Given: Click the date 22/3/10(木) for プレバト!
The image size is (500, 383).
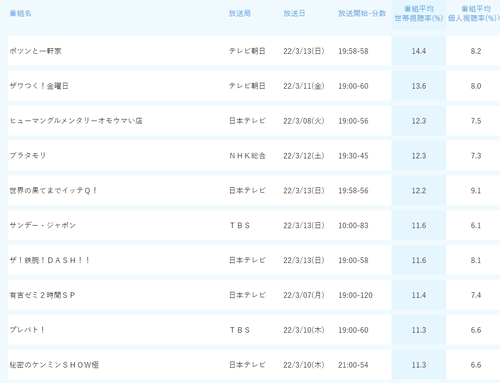Looking at the screenshot, I should click(x=304, y=330).
